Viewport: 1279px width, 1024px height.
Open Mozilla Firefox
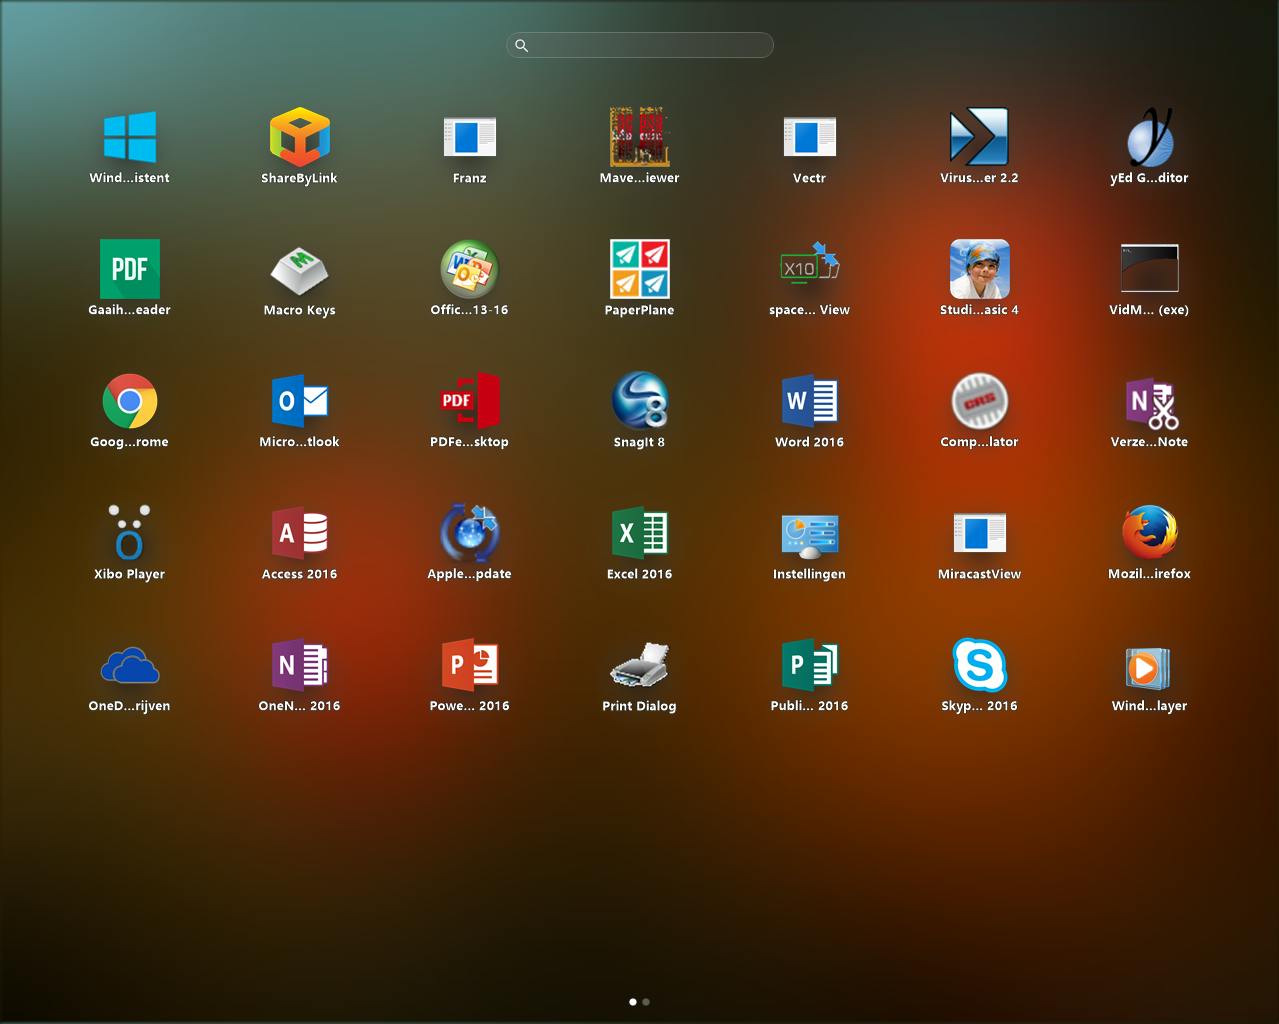click(1150, 532)
